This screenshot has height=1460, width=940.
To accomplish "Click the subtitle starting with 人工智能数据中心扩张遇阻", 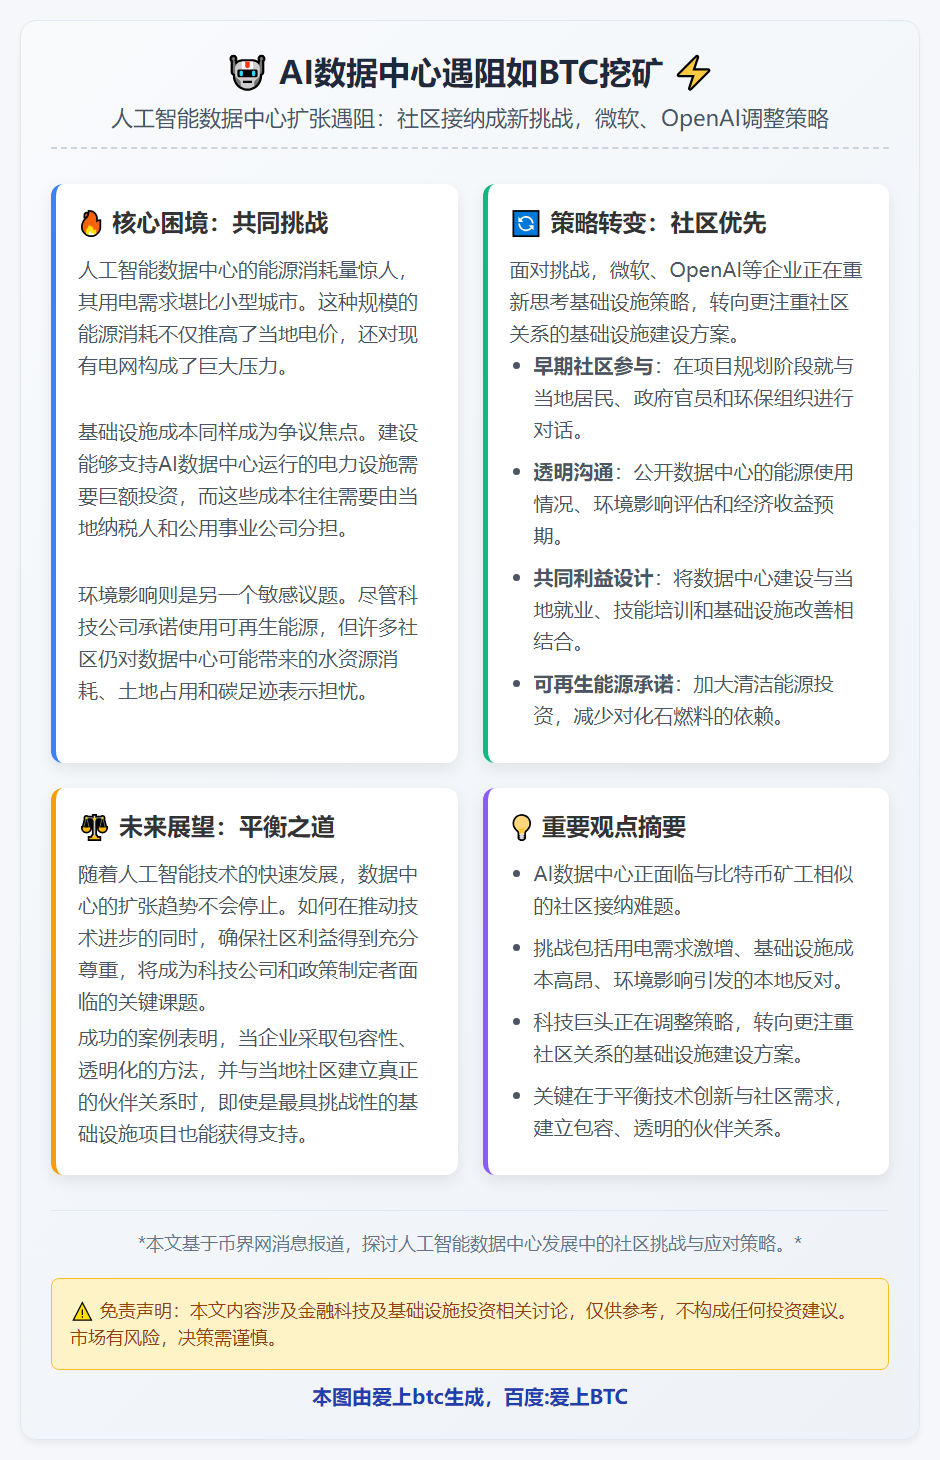I will pos(470,119).
